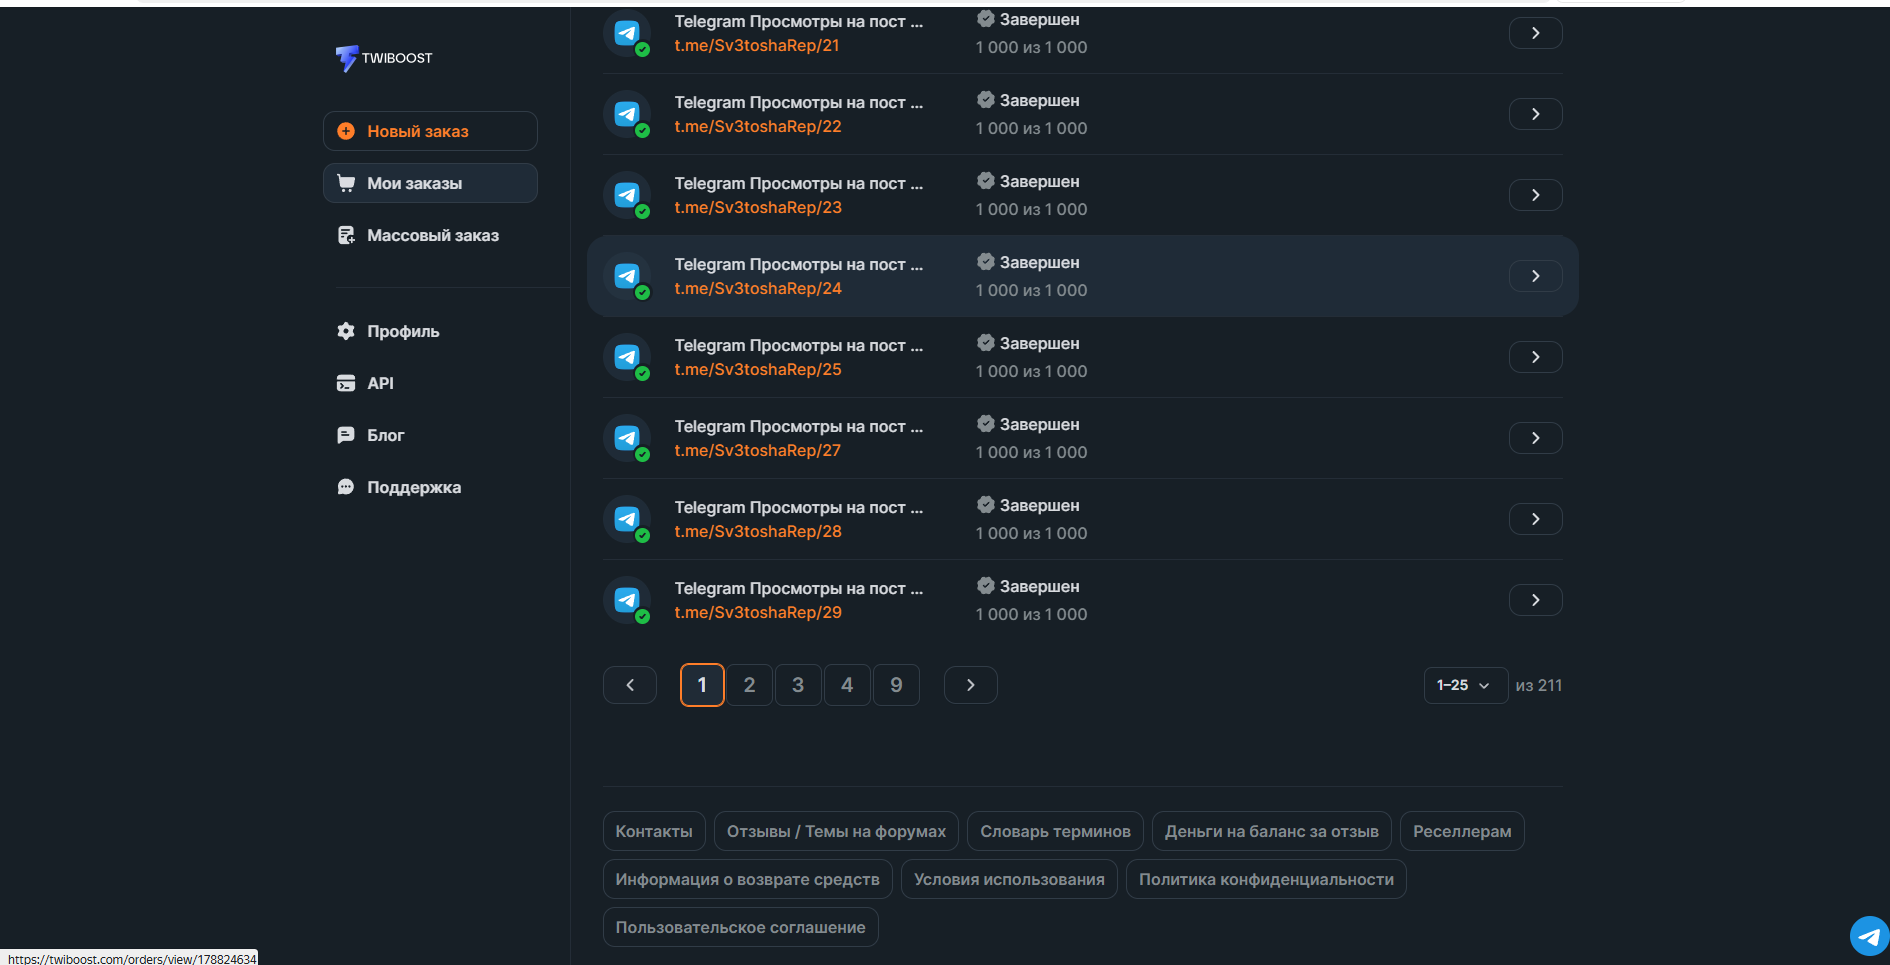Click the gear icon for Профиль
The width and height of the screenshot is (1890, 965).
pyautogui.click(x=346, y=331)
